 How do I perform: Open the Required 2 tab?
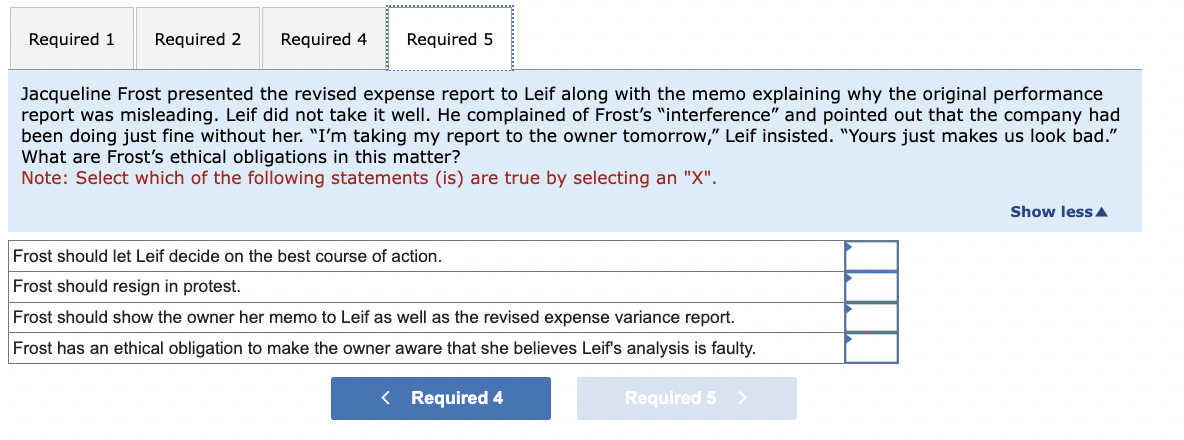(x=197, y=40)
